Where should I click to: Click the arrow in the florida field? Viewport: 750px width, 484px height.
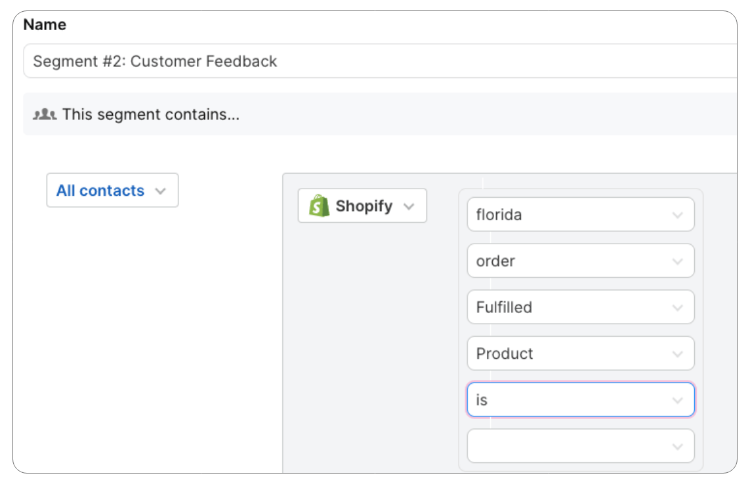pos(677,215)
